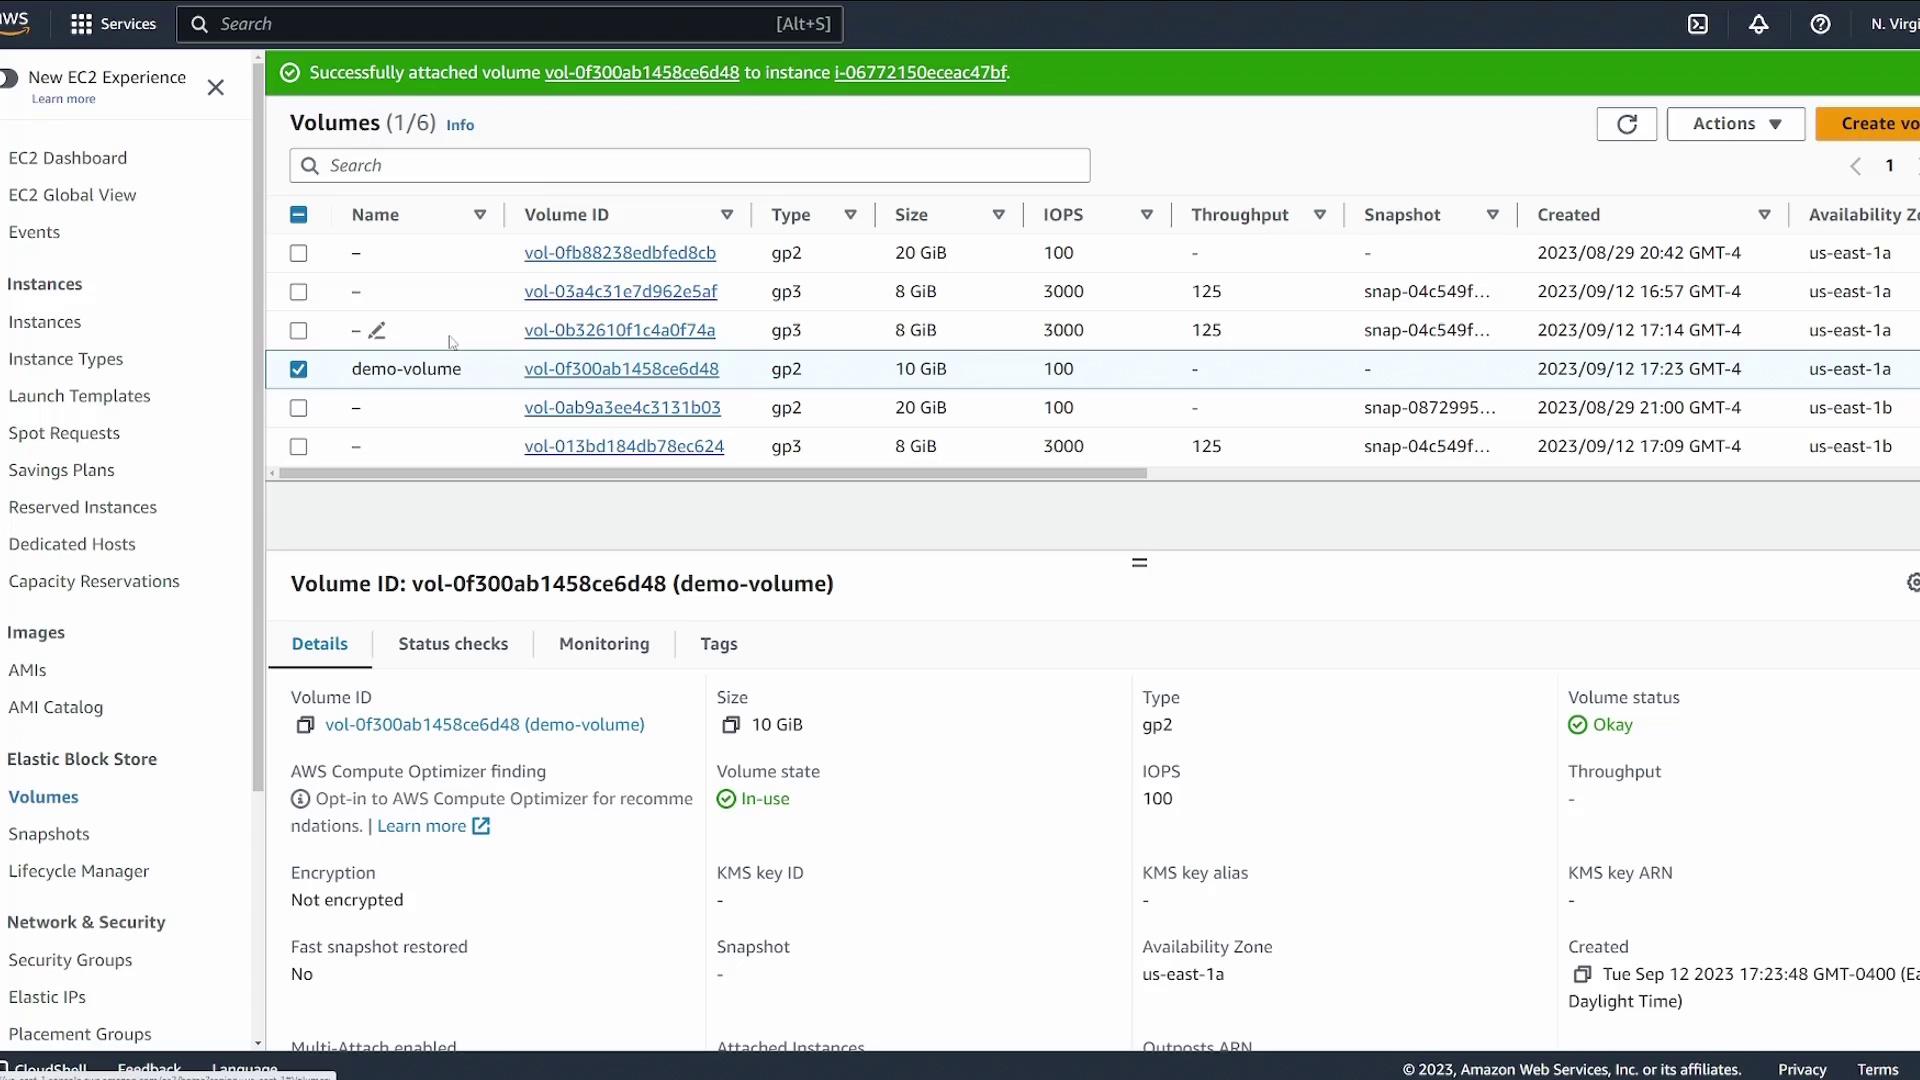Select checkbox for vol-0fb88238edbfed8cb row

[x=298, y=253]
